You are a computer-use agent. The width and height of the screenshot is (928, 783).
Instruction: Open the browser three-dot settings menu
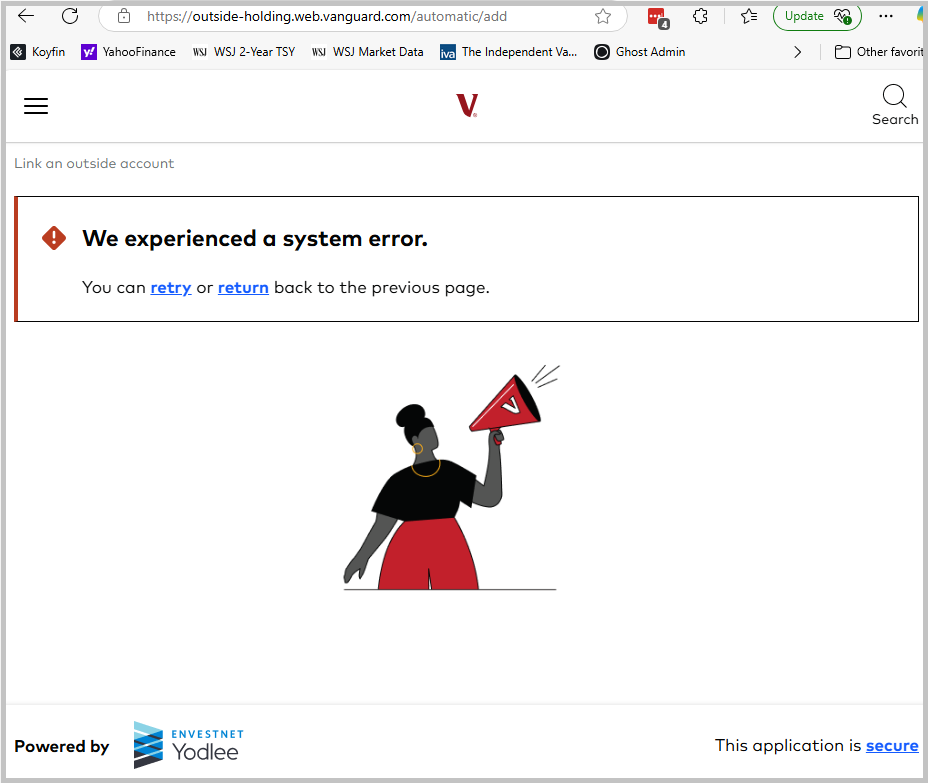[x=885, y=16]
